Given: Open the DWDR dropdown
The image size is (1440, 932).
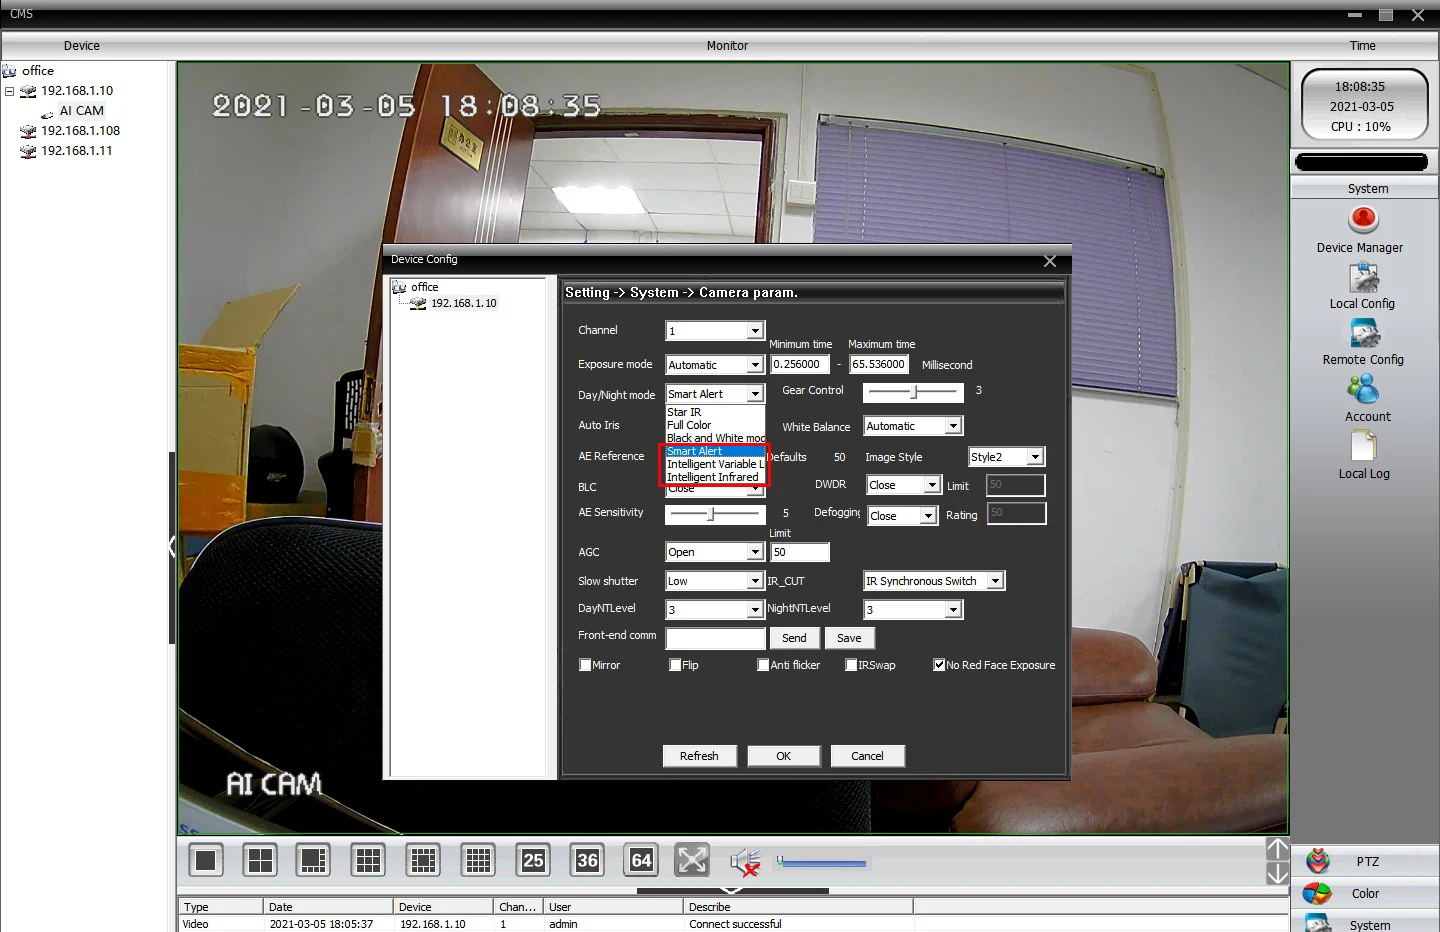Looking at the screenshot, I should point(904,485).
